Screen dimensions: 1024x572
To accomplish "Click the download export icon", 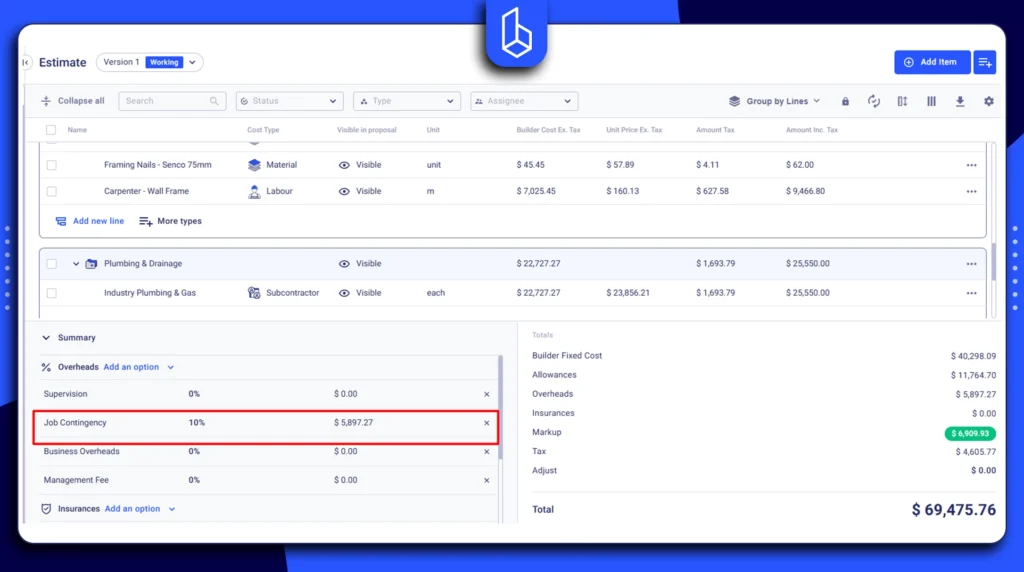I will coord(960,101).
